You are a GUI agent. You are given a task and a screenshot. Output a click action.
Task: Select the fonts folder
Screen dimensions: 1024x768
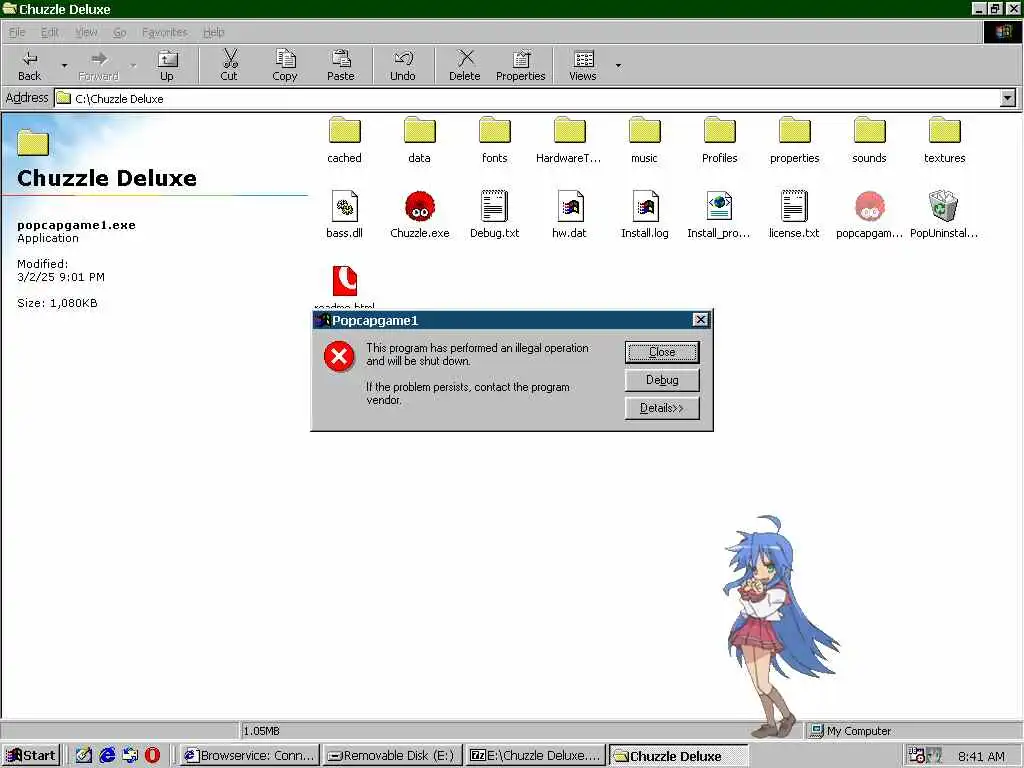(494, 140)
